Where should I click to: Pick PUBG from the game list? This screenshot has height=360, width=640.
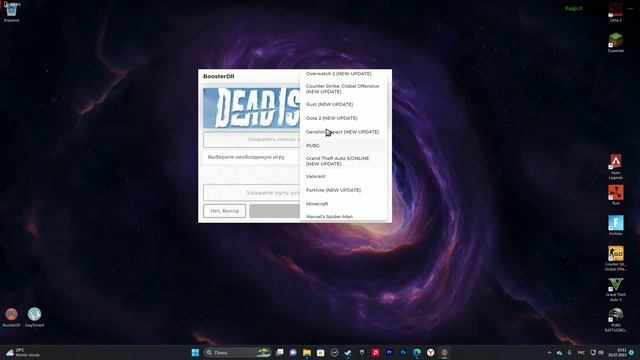(x=343, y=146)
